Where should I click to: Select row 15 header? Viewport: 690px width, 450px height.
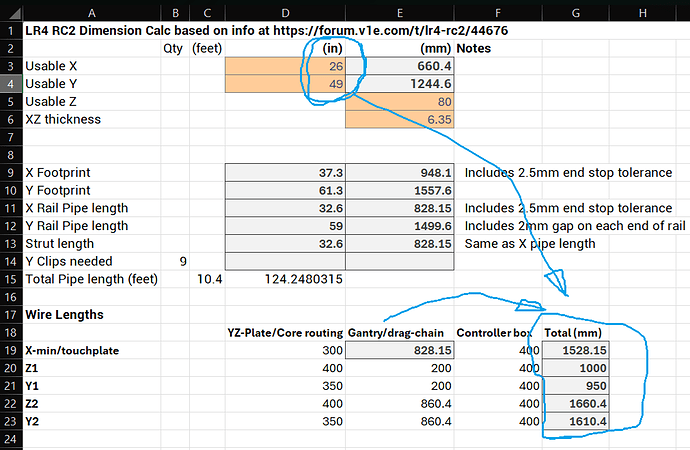pyautogui.click(x=11, y=279)
